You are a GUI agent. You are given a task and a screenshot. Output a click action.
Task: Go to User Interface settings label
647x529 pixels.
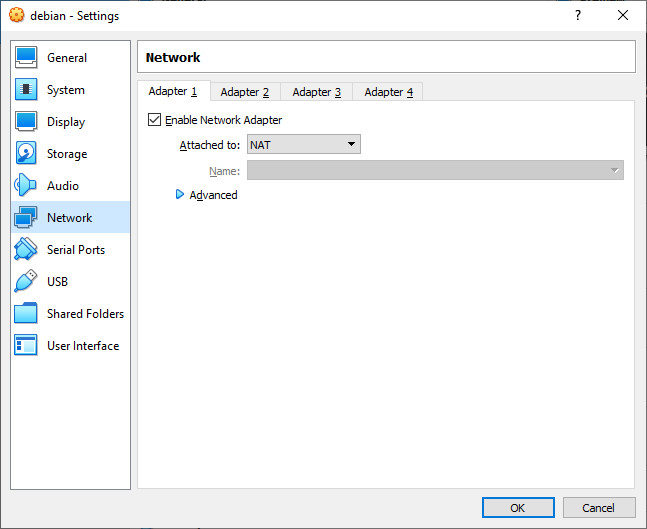click(x=83, y=346)
